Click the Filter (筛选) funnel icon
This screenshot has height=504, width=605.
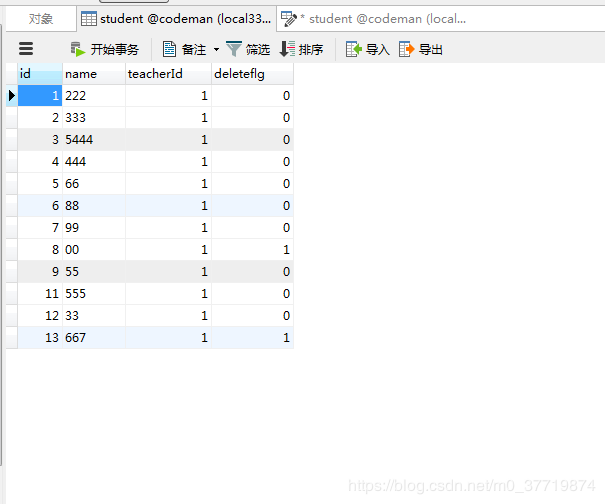click(x=233, y=49)
